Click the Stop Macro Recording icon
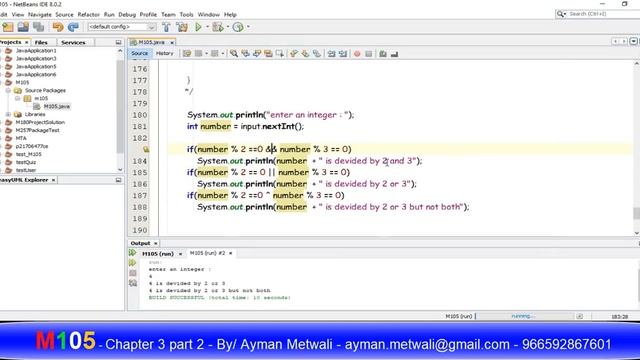 click(x=369, y=54)
